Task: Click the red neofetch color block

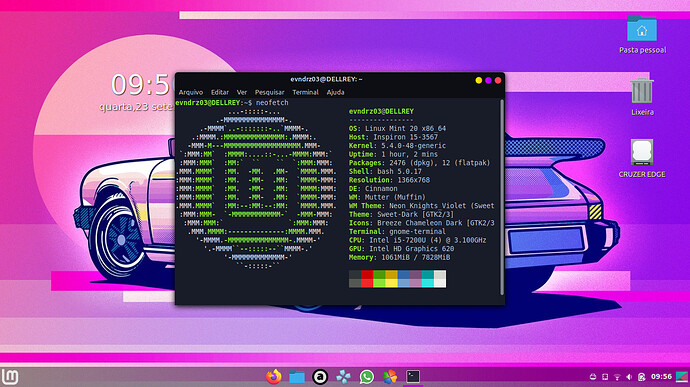Action: (x=367, y=279)
